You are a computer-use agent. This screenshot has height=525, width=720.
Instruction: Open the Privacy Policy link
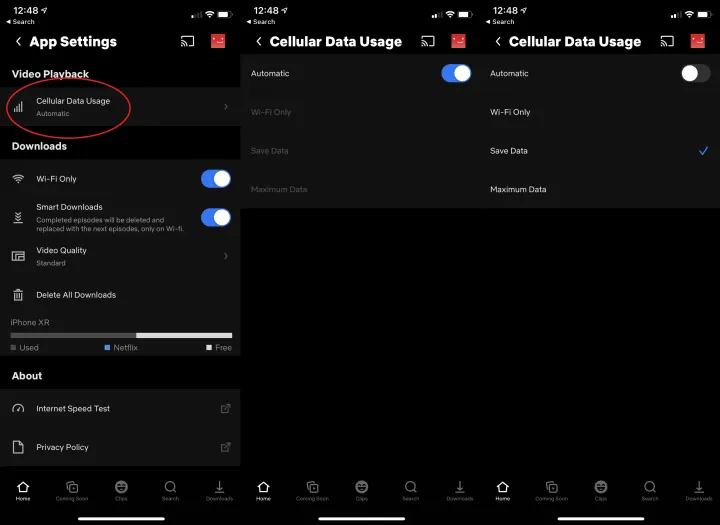click(x=62, y=447)
